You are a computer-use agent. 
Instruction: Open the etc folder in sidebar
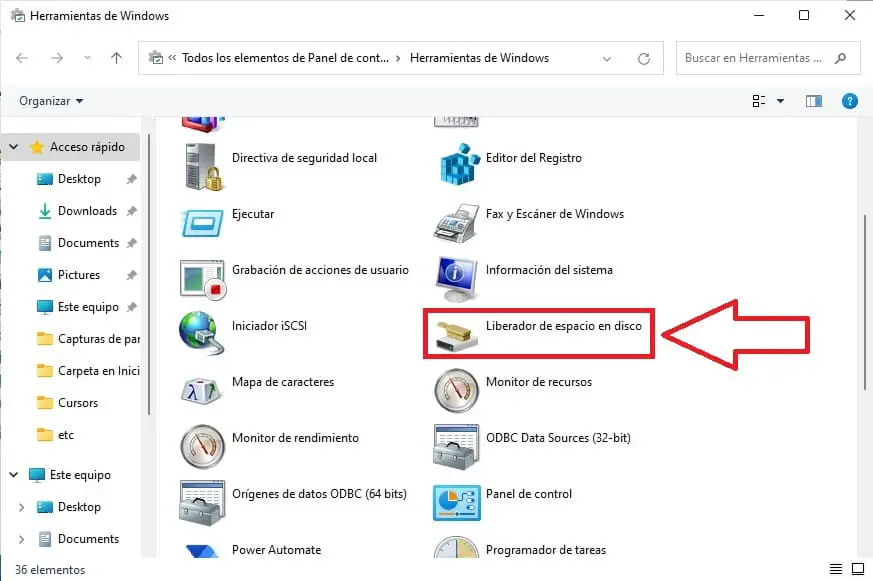(66, 435)
